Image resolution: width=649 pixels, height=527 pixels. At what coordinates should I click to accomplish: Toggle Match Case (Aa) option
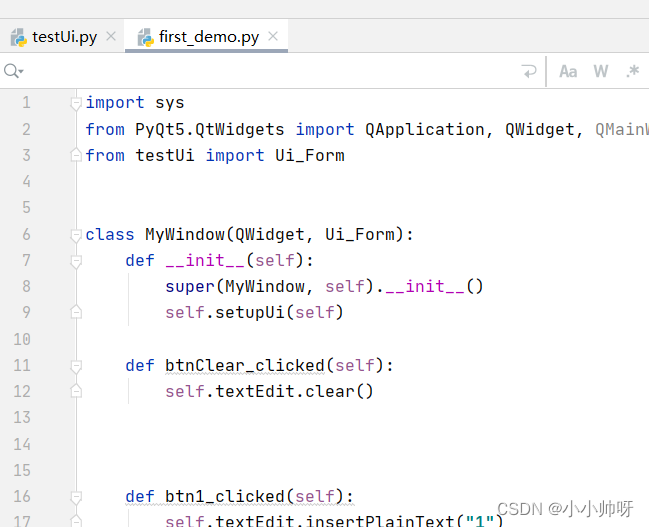568,71
